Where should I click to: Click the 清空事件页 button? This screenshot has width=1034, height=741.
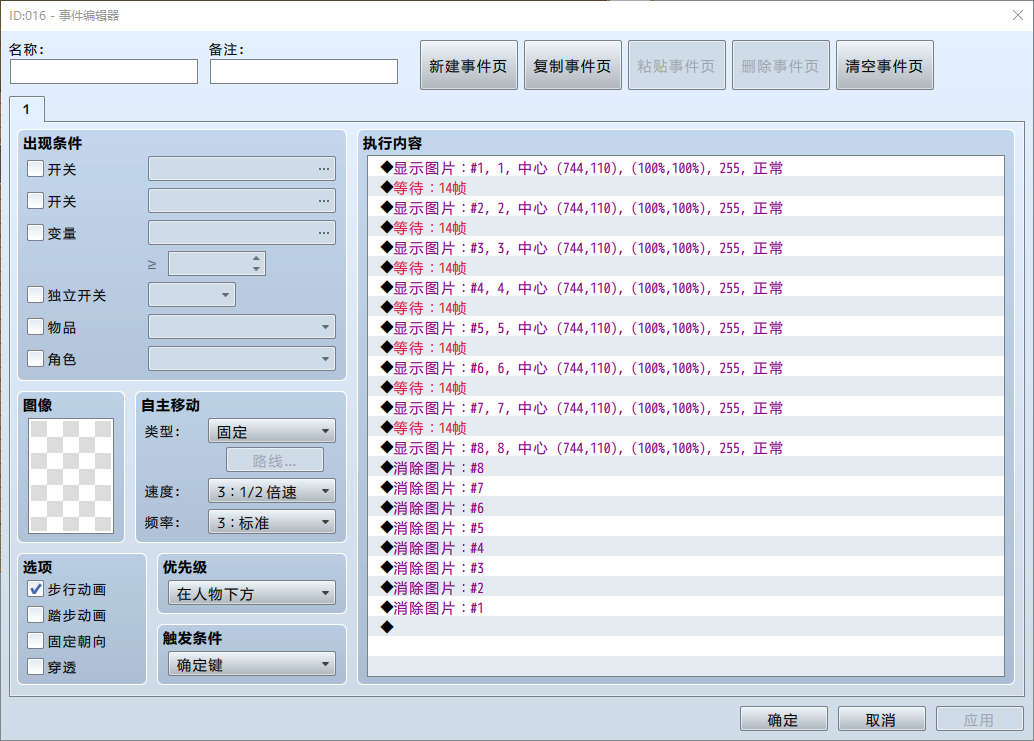pos(884,65)
